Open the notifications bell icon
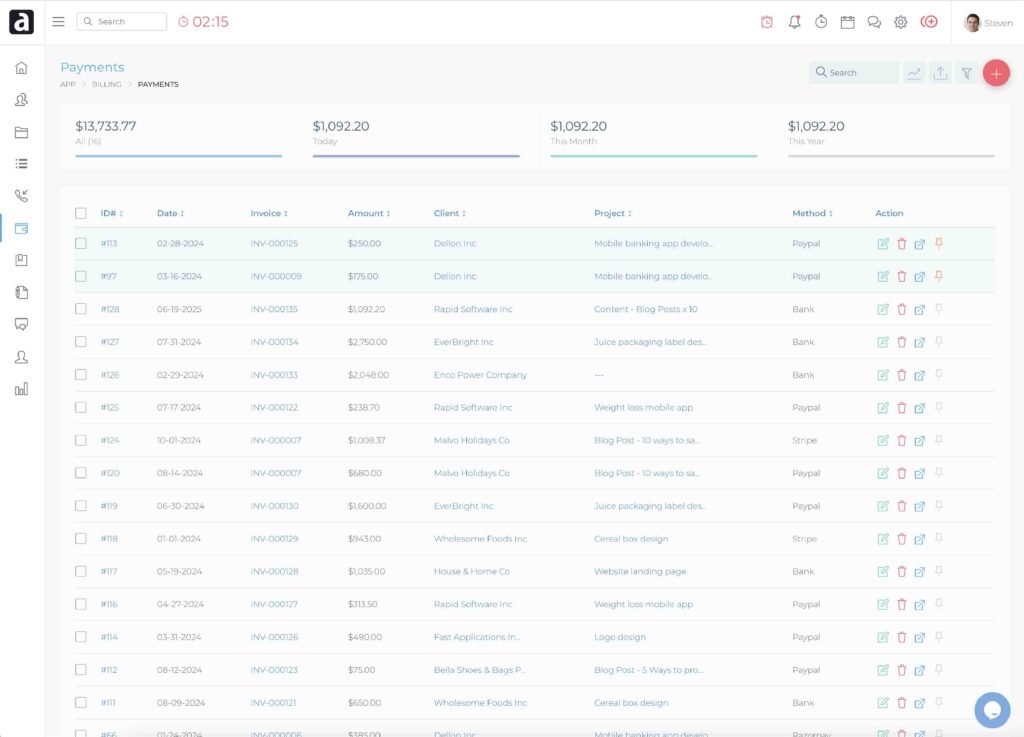The width and height of the screenshot is (1024, 737). pyautogui.click(x=794, y=22)
